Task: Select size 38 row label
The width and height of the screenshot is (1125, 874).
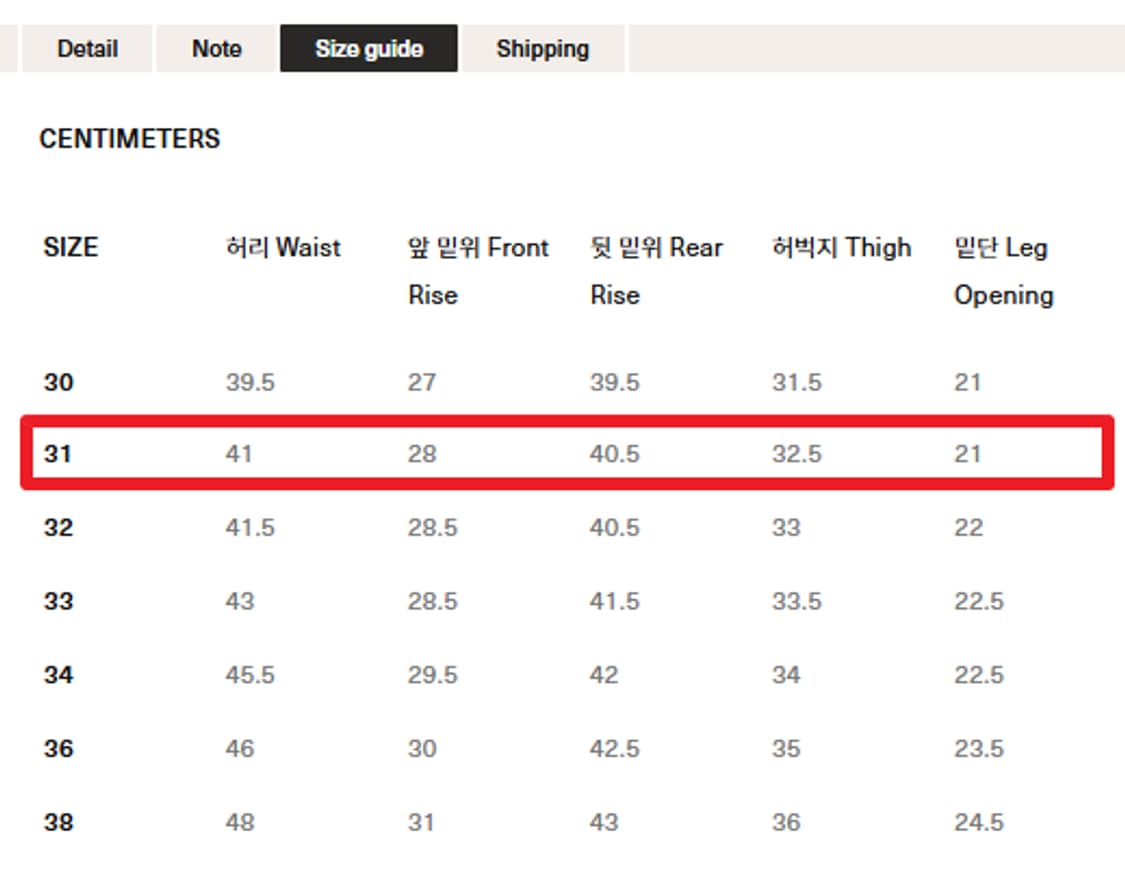Action: (x=59, y=822)
